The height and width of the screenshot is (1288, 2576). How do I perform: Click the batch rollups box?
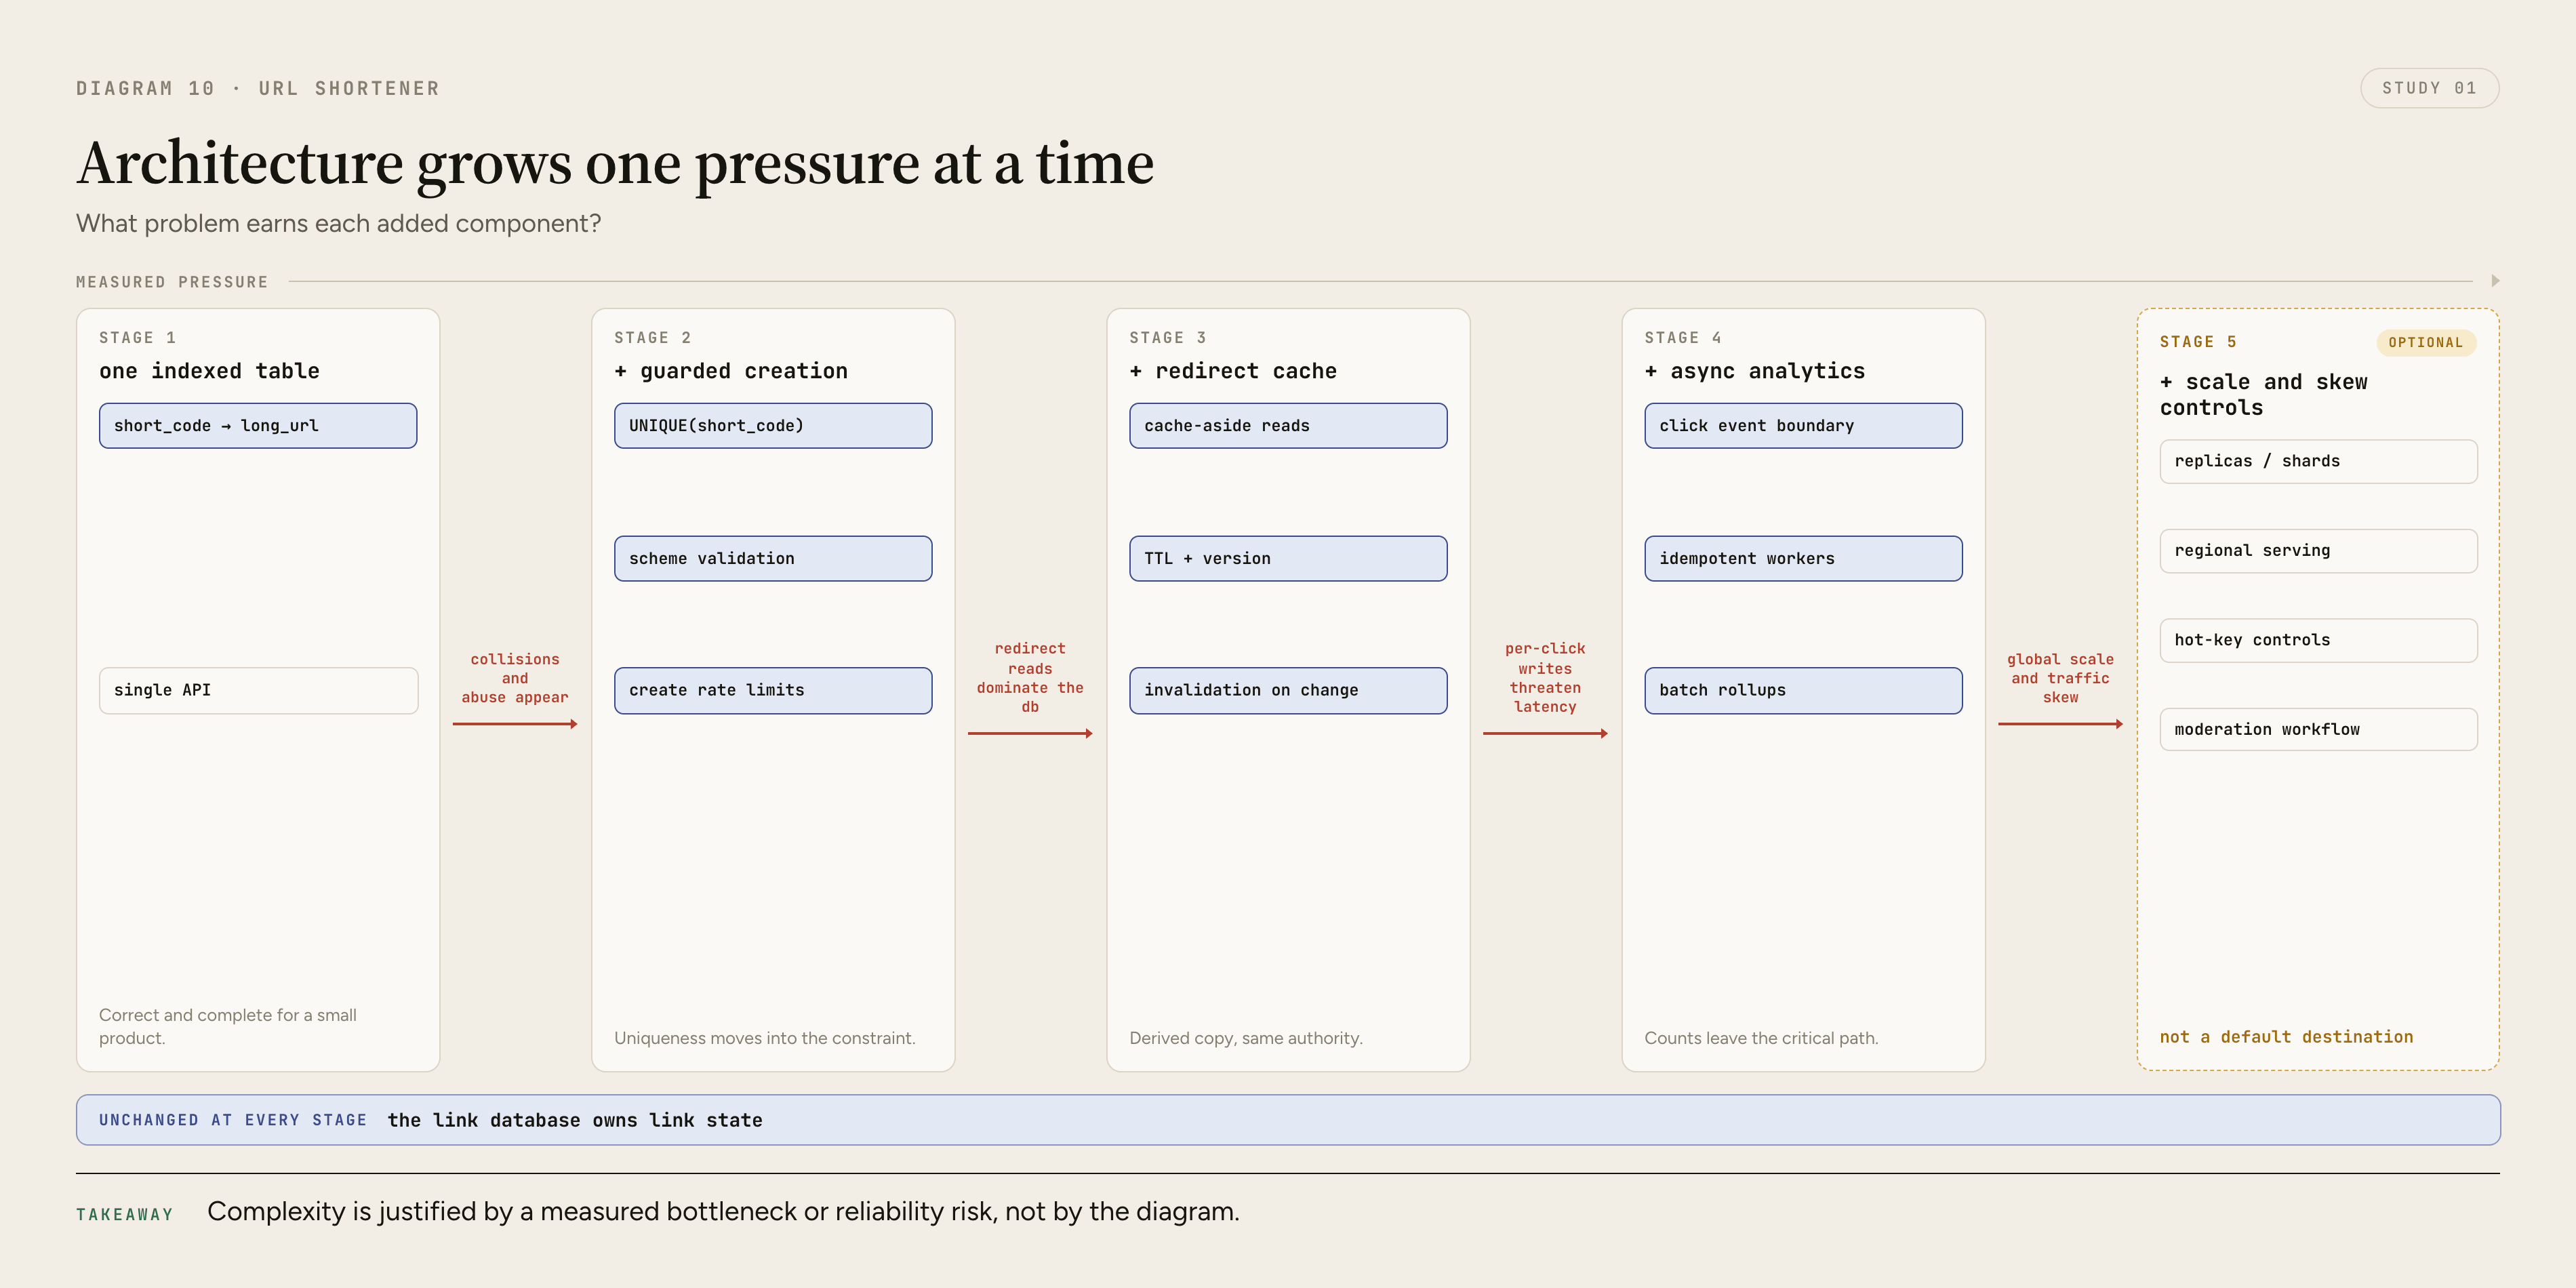[1803, 690]
